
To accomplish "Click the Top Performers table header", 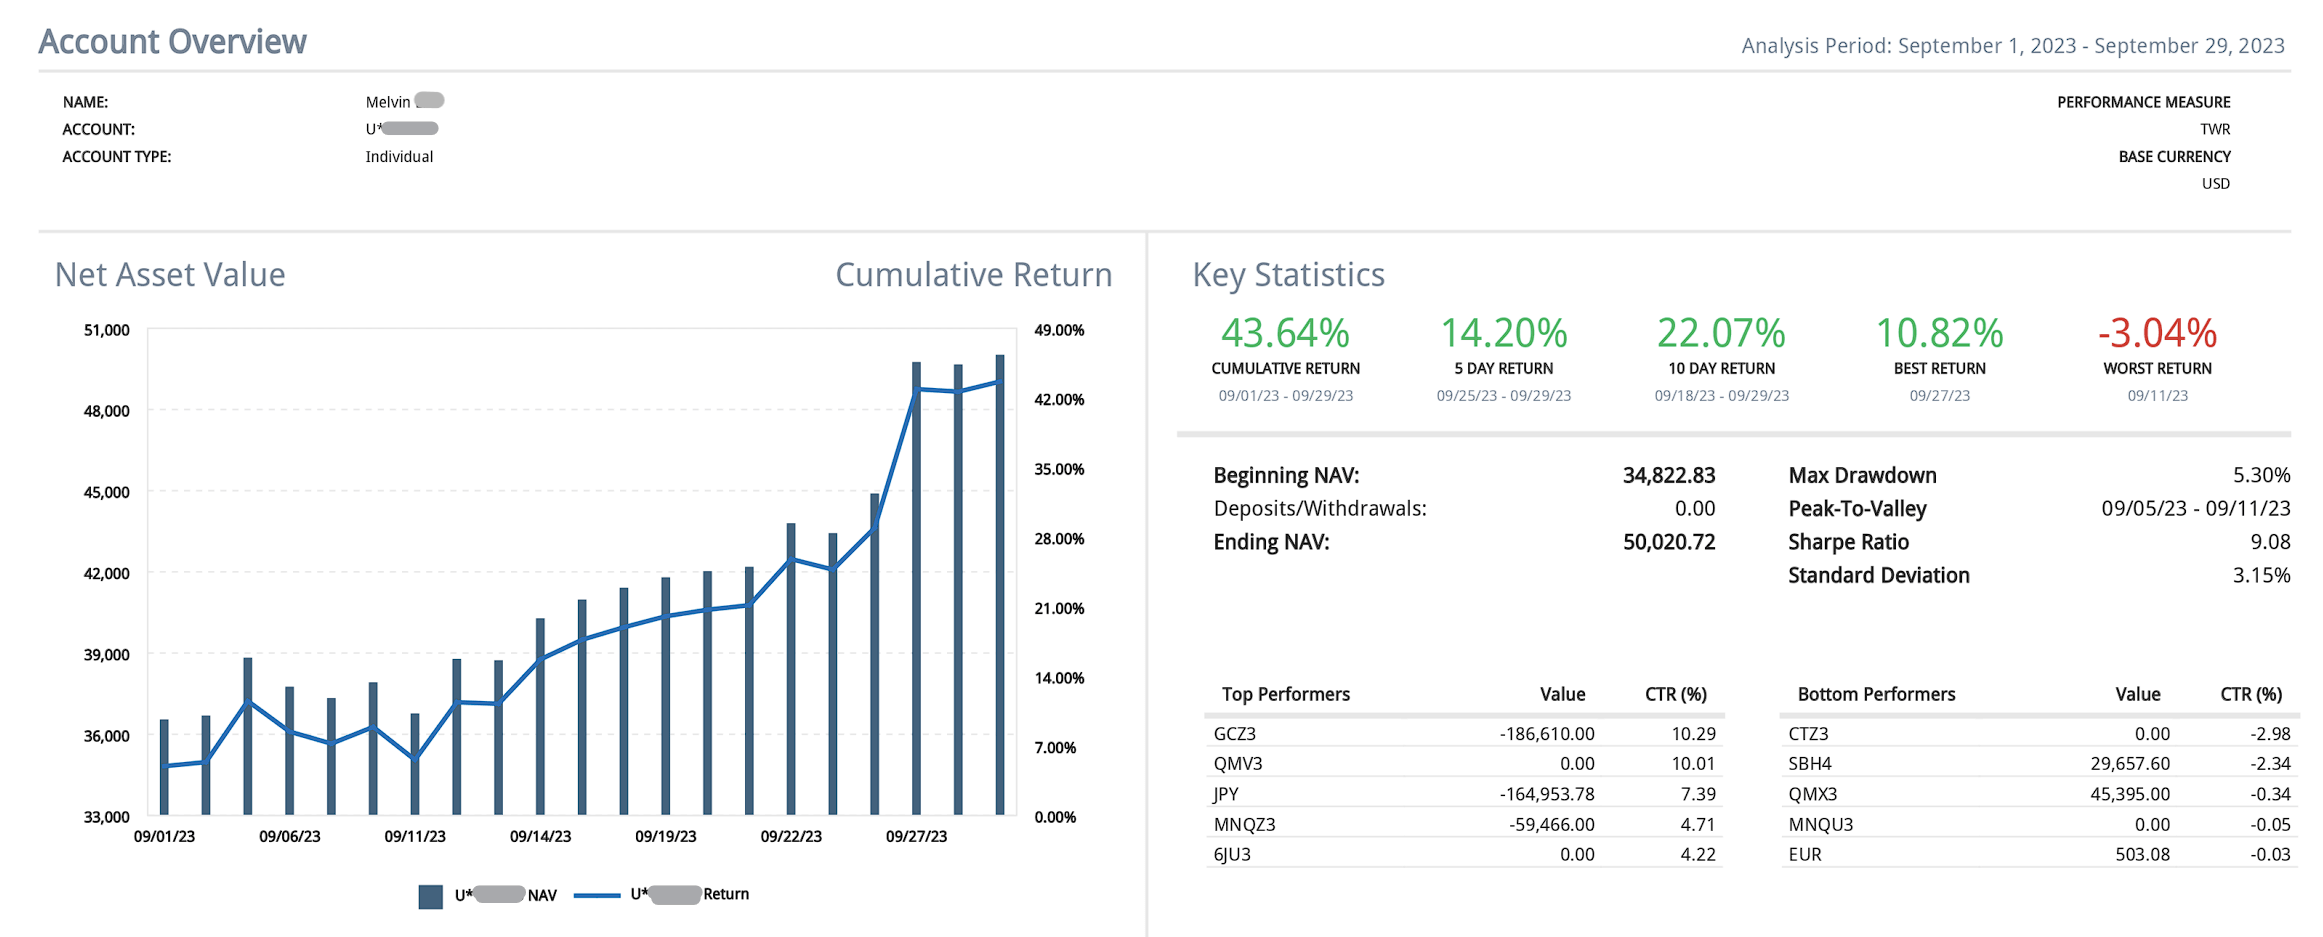I will click(x=1285, y=694).
